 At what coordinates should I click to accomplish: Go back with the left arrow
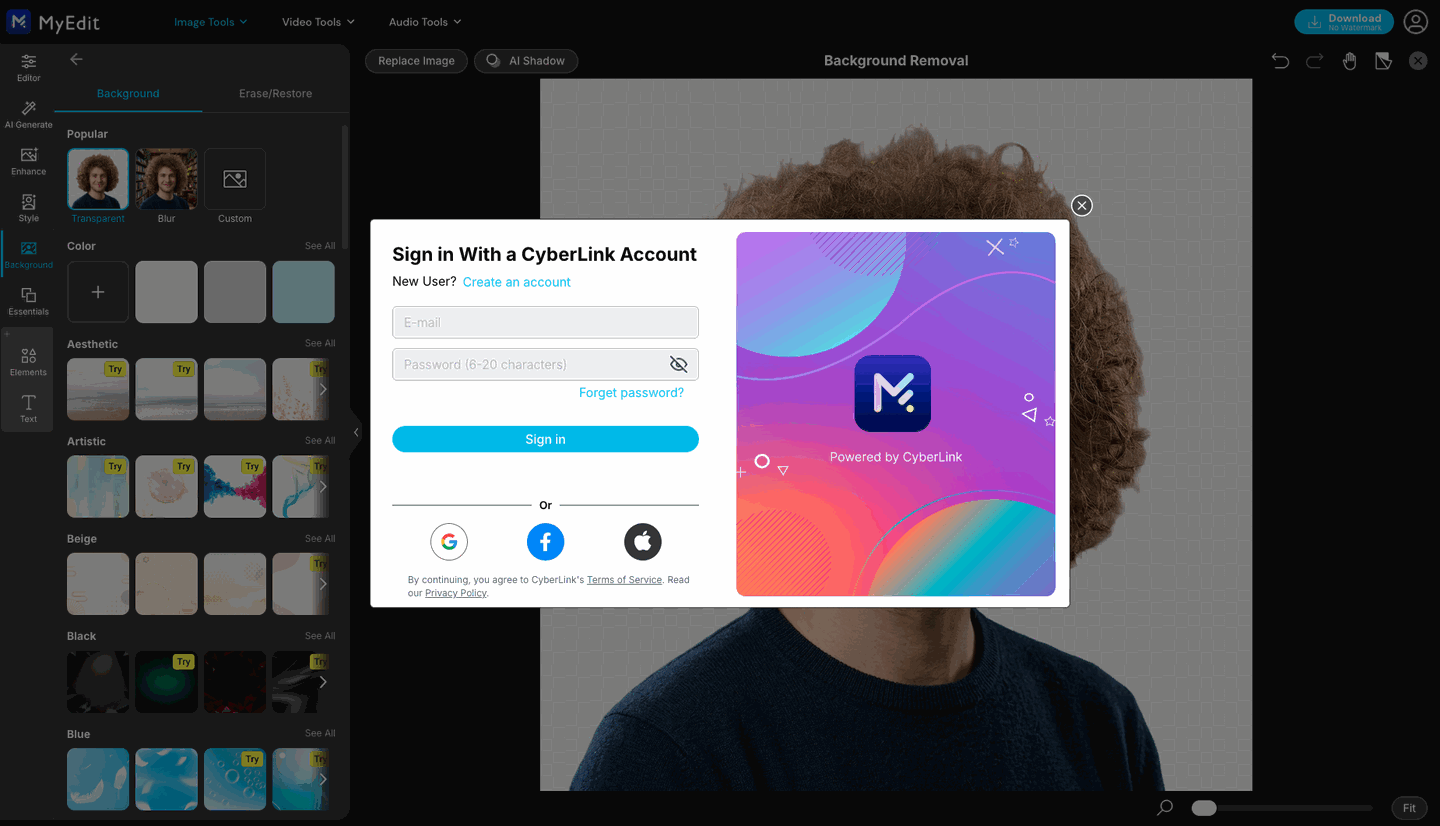tap(76, 60)
